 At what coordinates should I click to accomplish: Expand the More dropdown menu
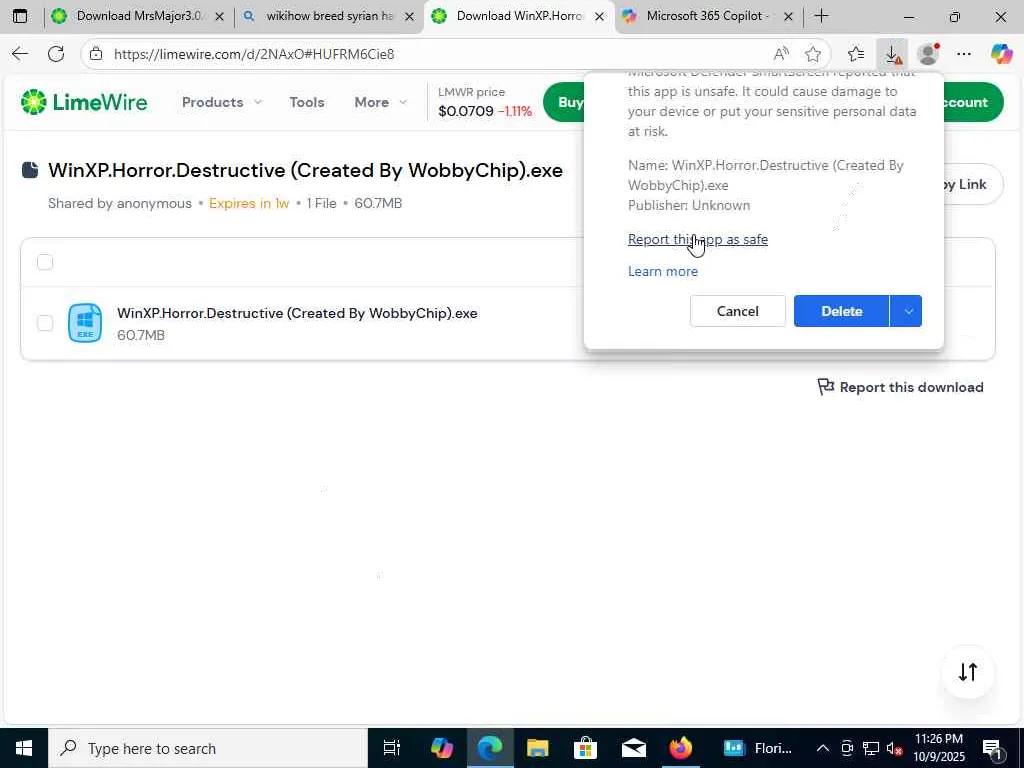tap(380, 102)
